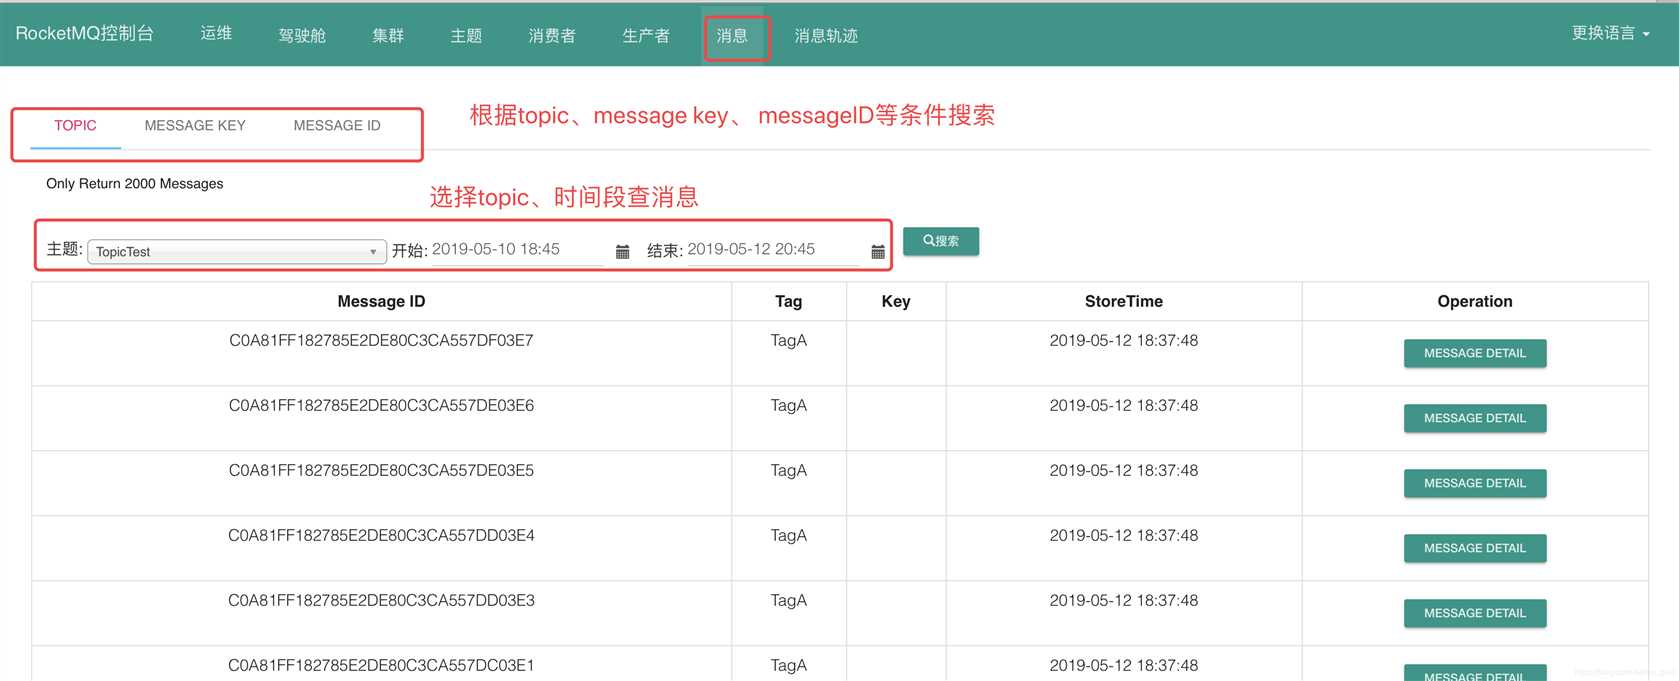Click TagA in the DF03E7 row
1679x681 pixels.
(788, 341)
